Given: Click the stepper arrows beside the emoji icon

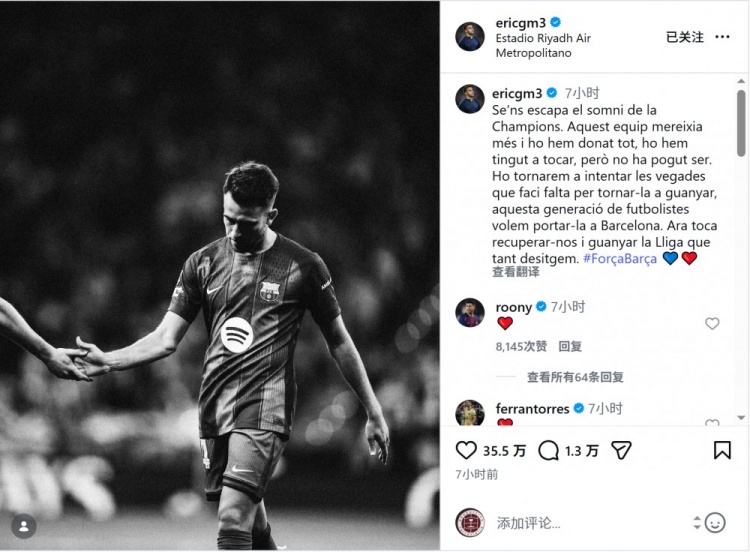Looking at the screenshot, I should (697, 522).
